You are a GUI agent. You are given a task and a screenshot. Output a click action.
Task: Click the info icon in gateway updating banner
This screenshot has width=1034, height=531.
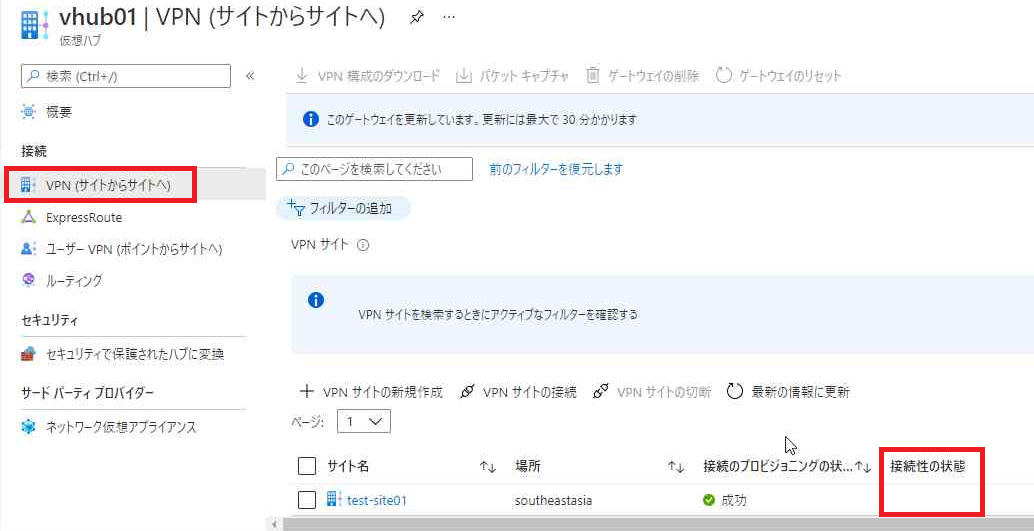click(310, 119)
